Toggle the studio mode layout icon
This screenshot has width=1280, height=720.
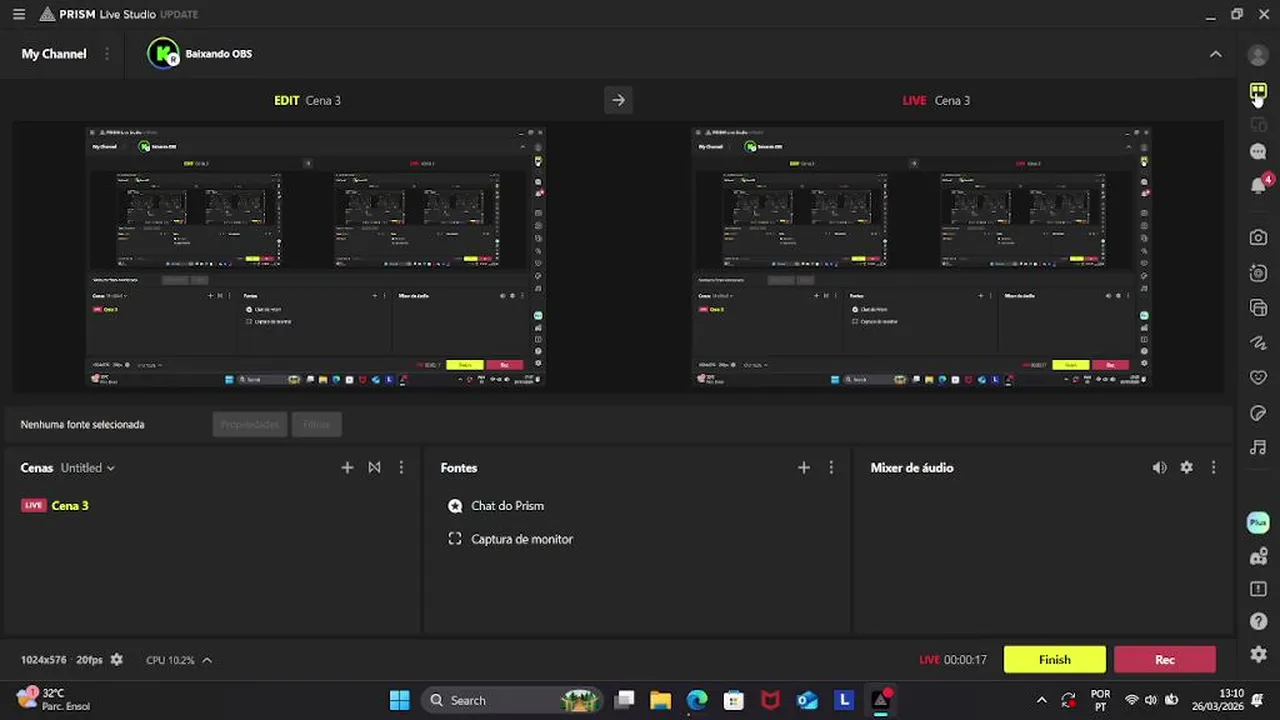click(1258, 92)
